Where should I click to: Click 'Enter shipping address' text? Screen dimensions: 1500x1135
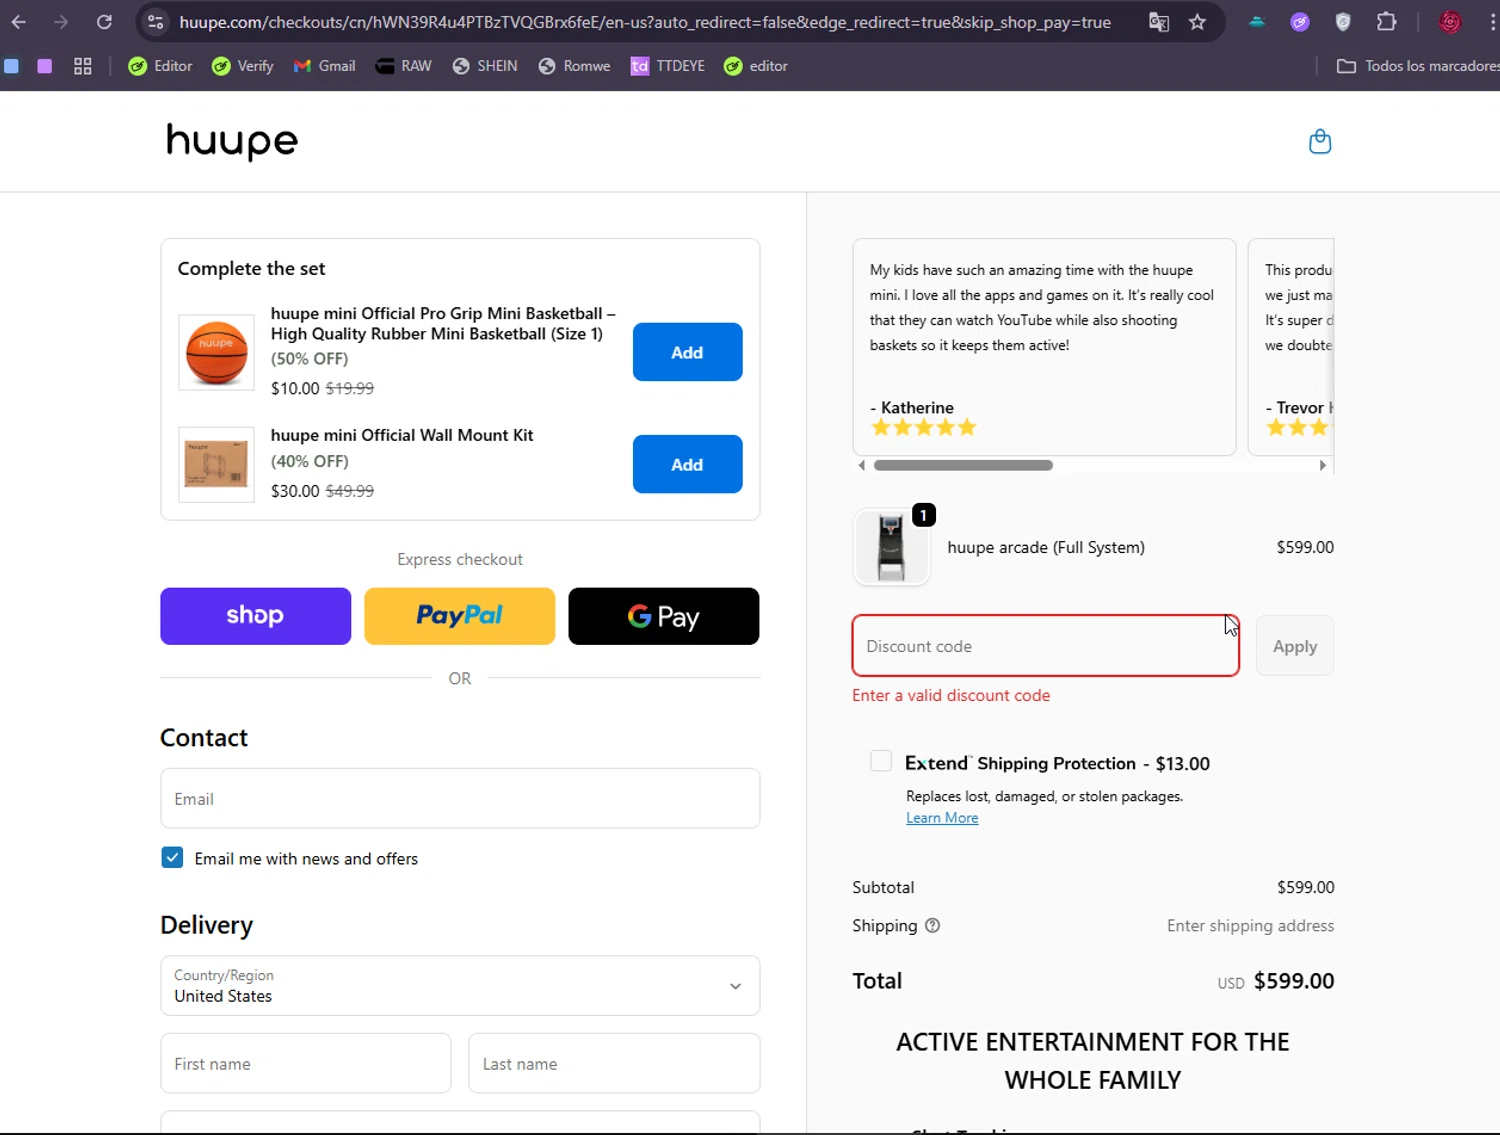point(1250,926)
